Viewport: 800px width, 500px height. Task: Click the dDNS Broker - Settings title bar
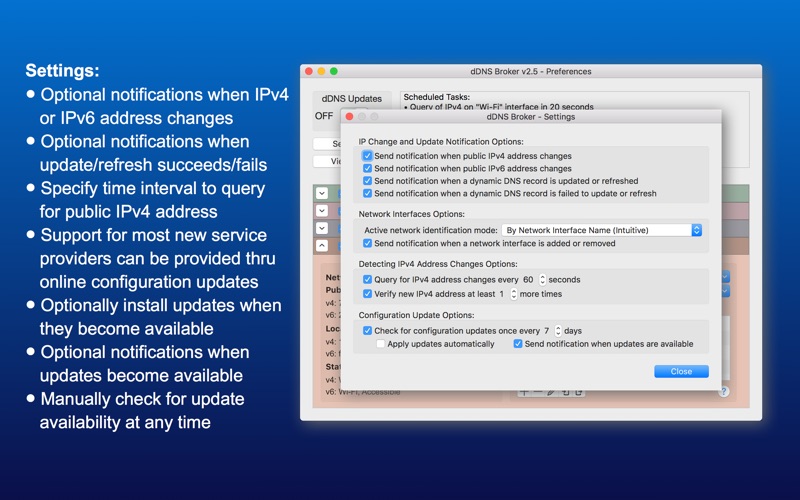[531, 117]
